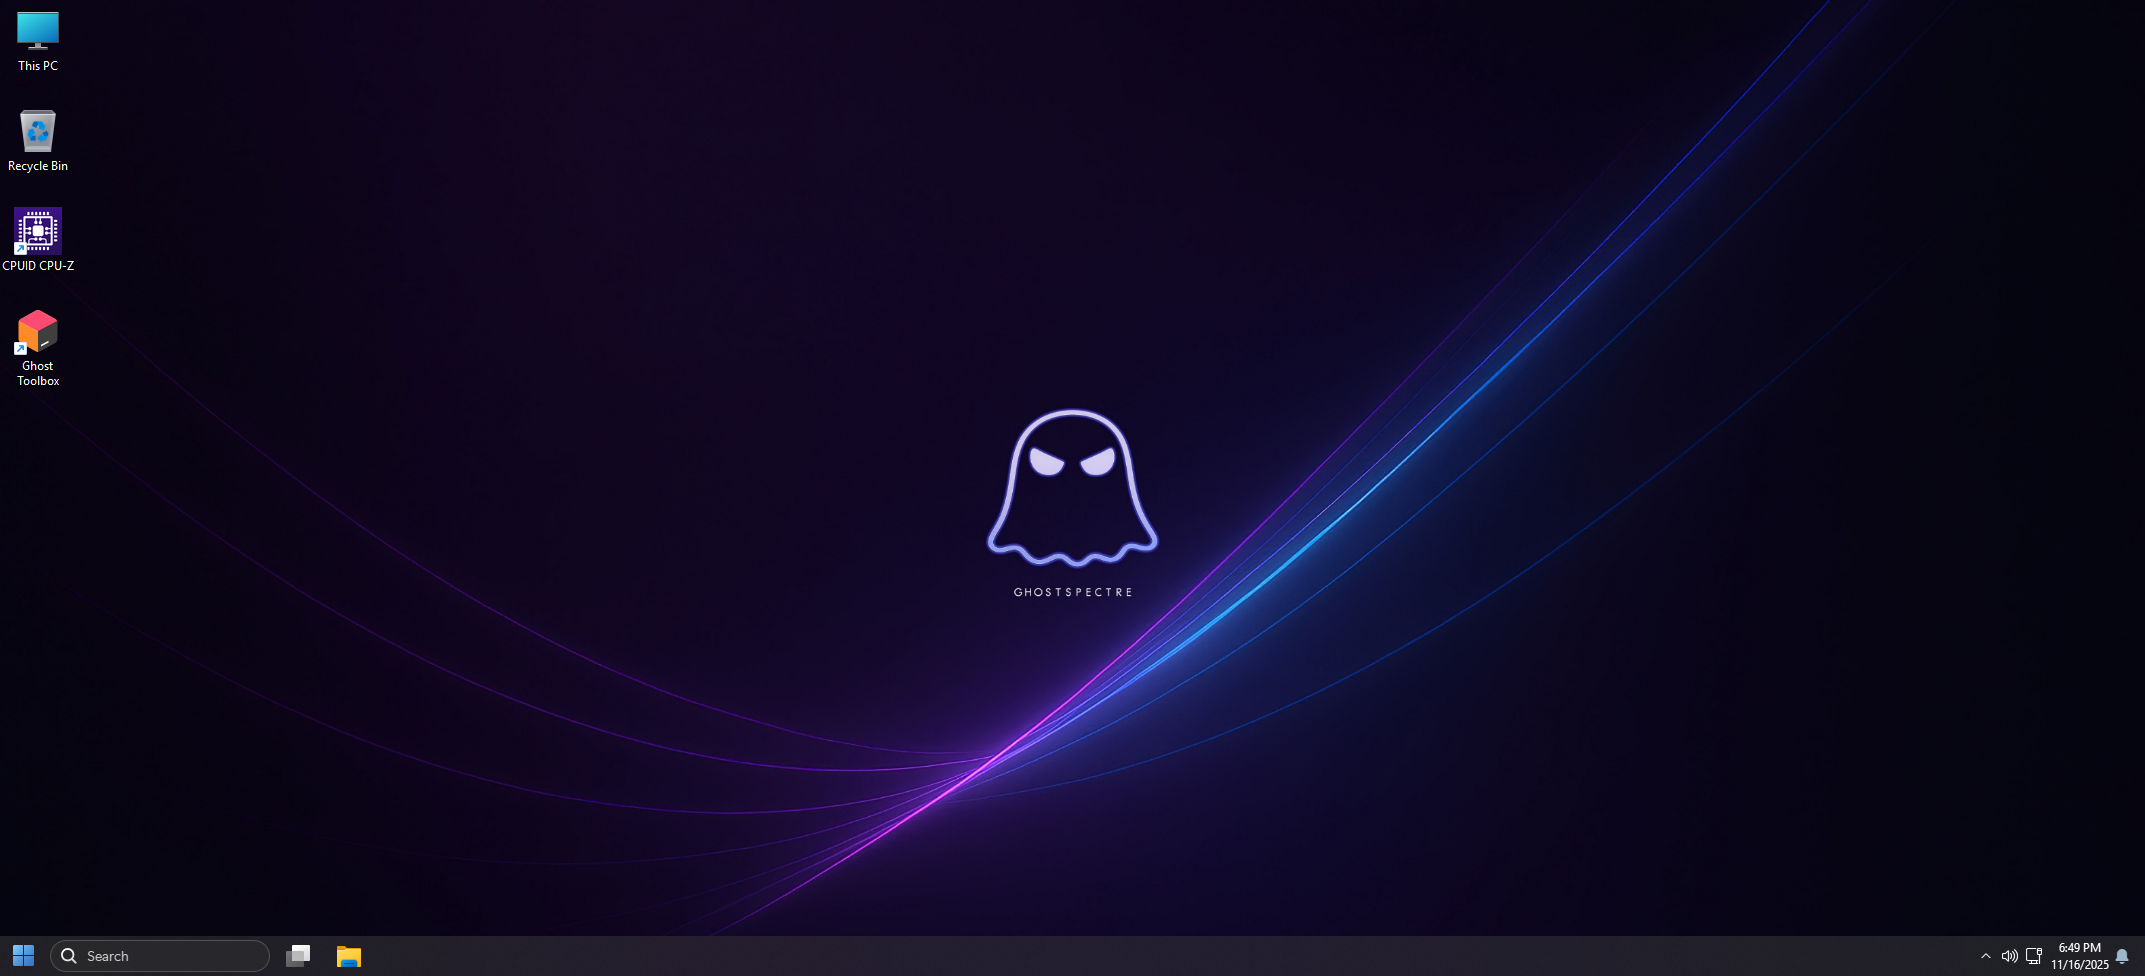Click the 11/16/2025 date in the taskbar
Screen dimensions: 2145x976
pyautogui.click(x=2079, y=965)
